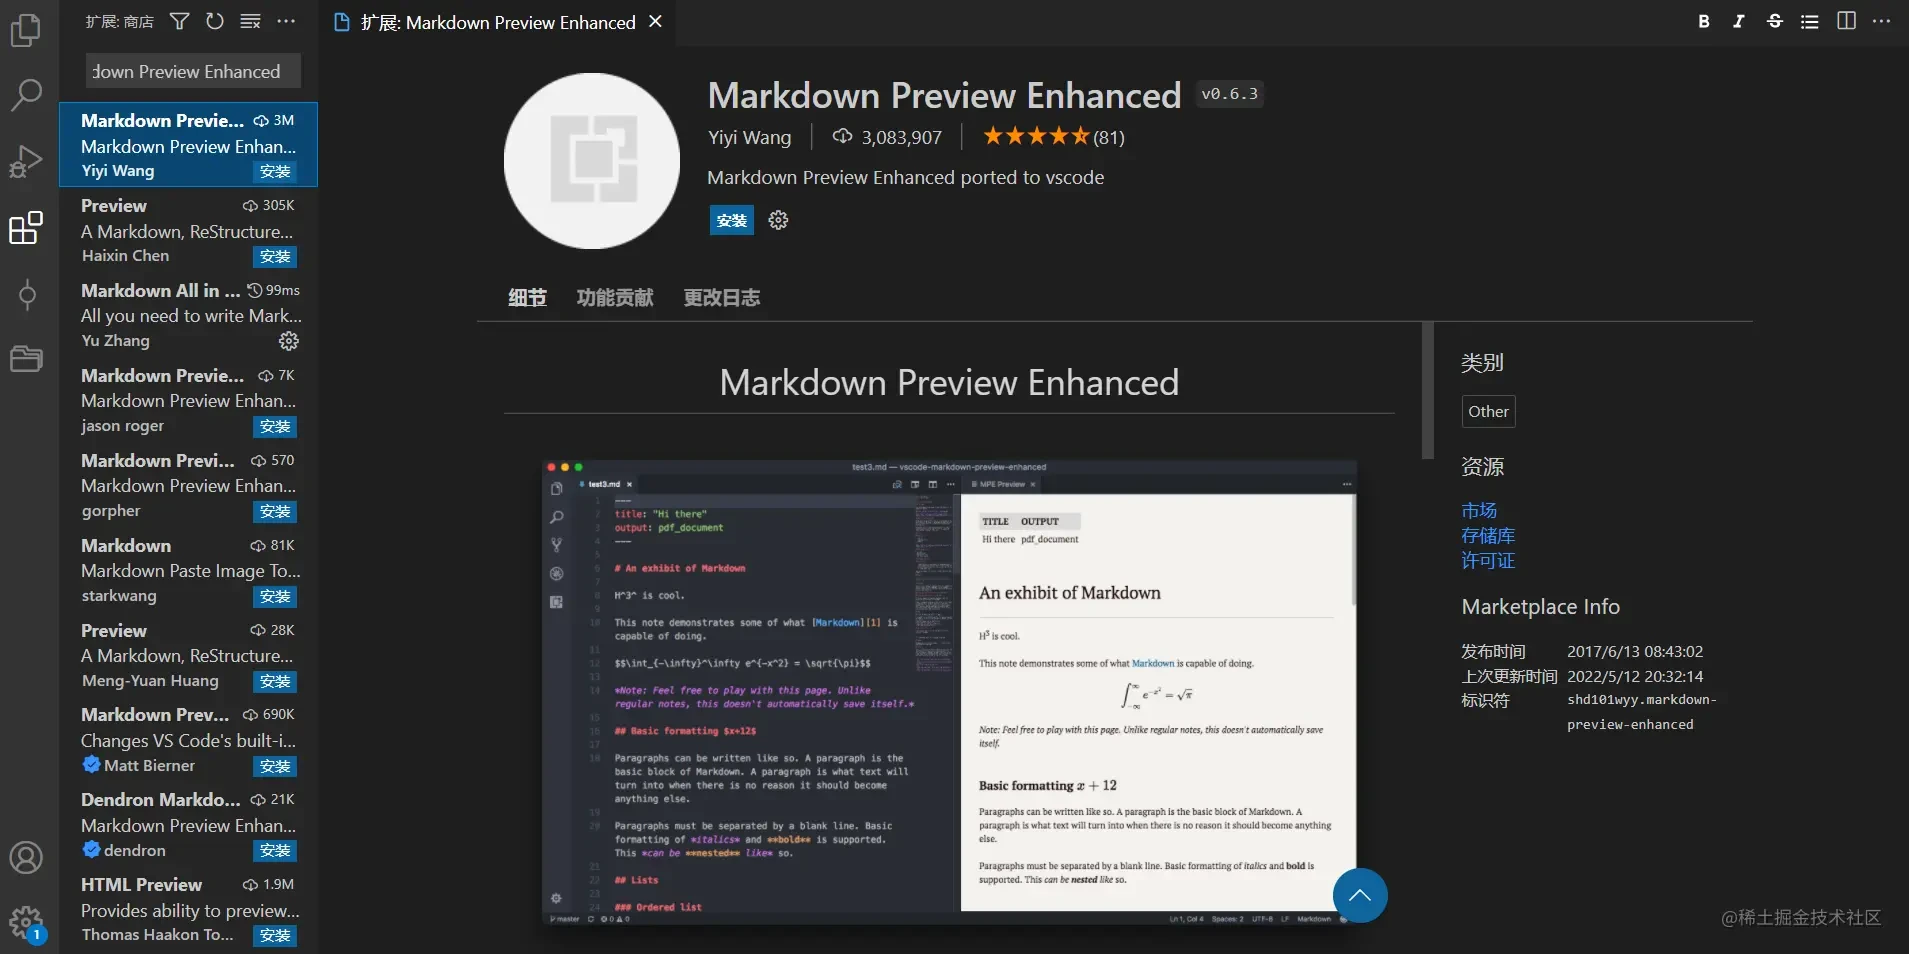Open editor more actions menu
1909x954 pixels.
[x=1881, y=21]
